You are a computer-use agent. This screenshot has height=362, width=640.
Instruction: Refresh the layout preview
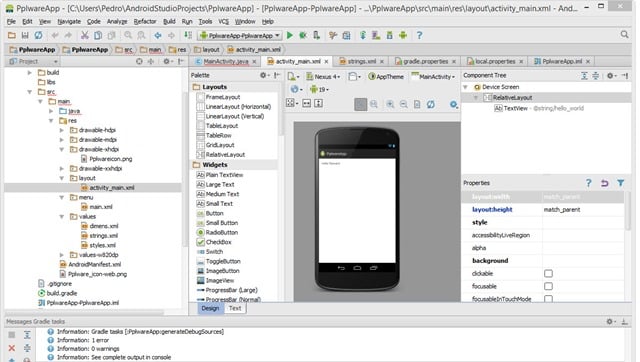click(431, 104)
